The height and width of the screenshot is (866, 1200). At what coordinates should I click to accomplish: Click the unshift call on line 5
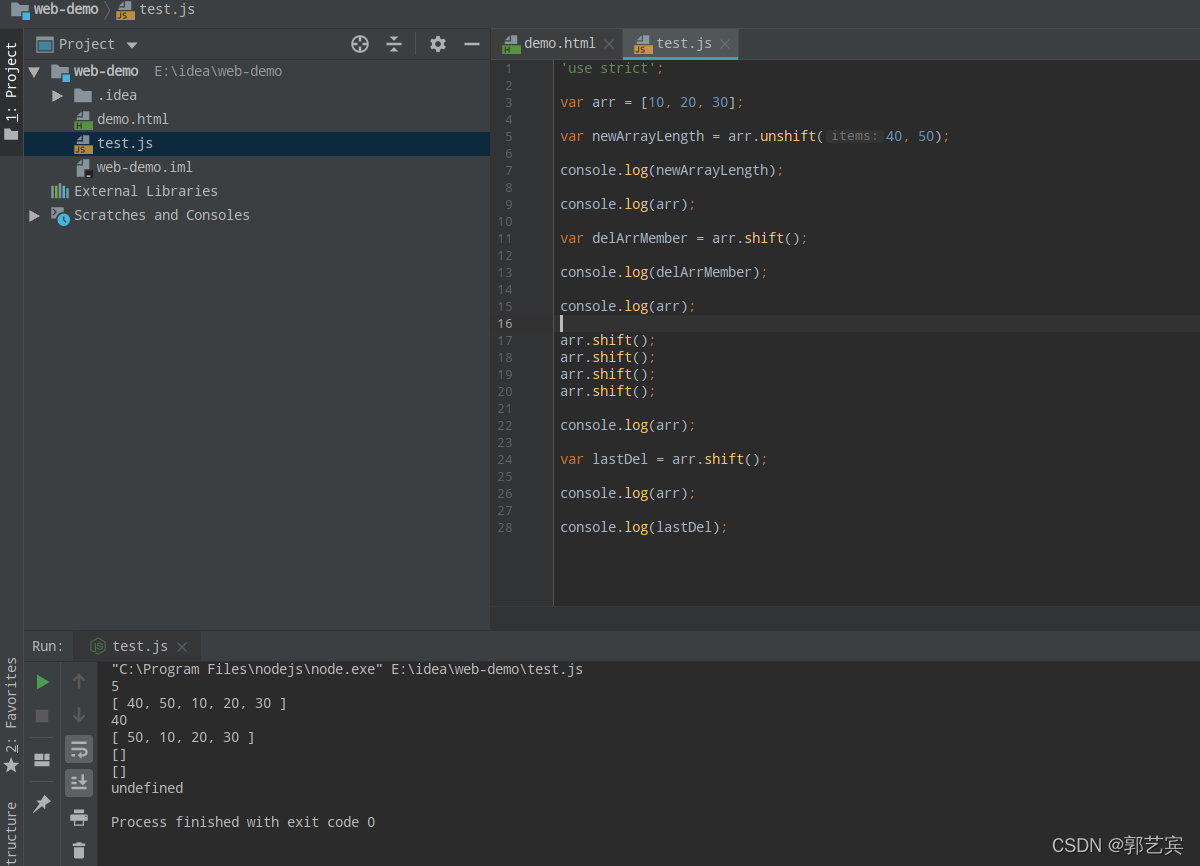(x=788, y=136)
